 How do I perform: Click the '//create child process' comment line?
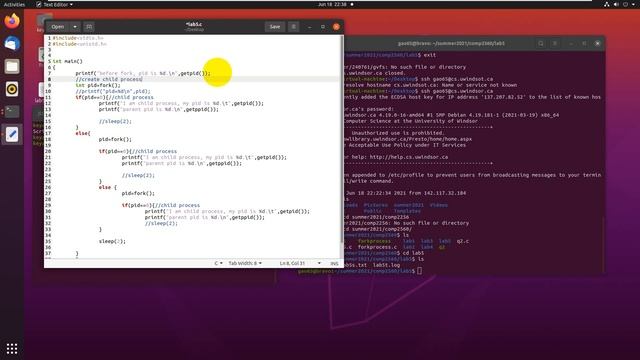(x=109, y=79)
